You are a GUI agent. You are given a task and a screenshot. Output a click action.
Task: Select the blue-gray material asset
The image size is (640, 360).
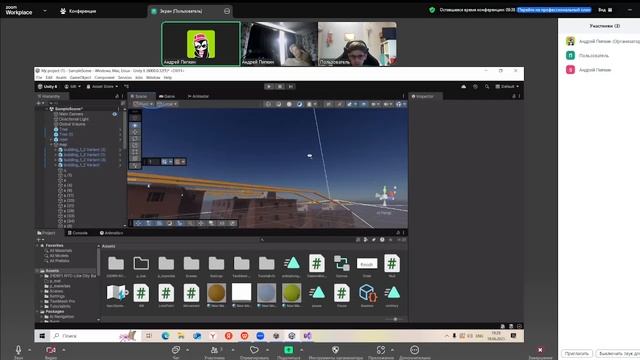(x=267, y=293)
